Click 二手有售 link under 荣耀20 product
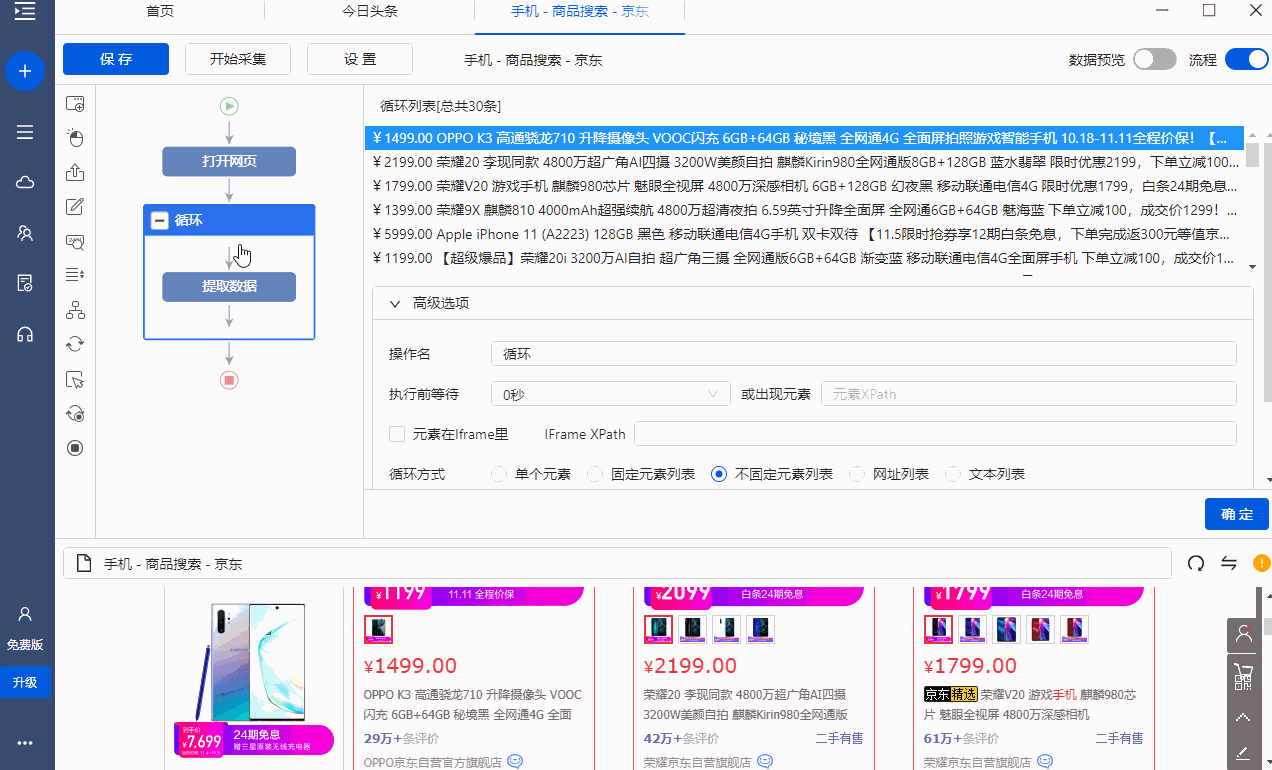Image resolution: width=1272 pixels, height=770 pixels. pos(837,739)
